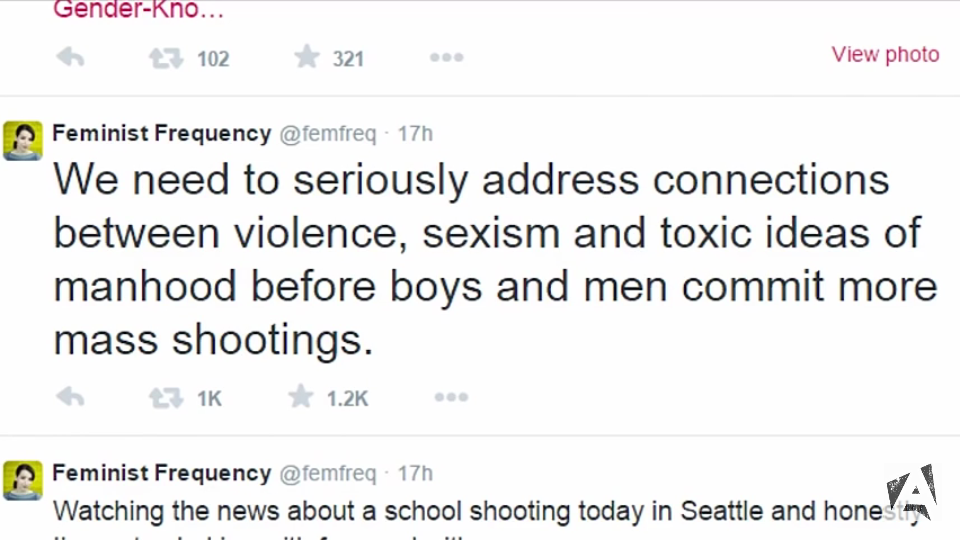Reply to the mass shootings tweet
This screenshot has height=540, width=960.
pyautogui.click(x=70, y=398)
